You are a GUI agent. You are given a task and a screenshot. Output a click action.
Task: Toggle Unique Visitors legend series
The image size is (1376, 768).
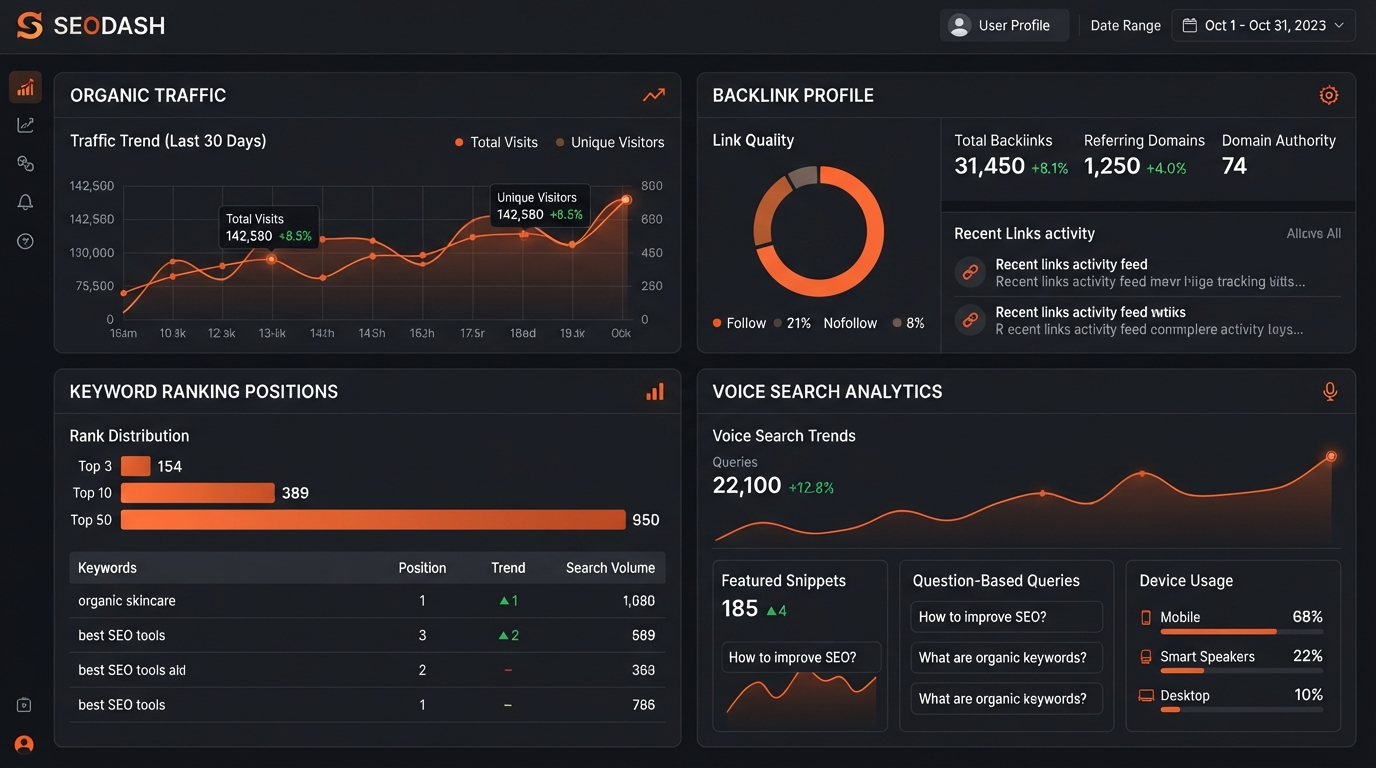pos(610,142)
